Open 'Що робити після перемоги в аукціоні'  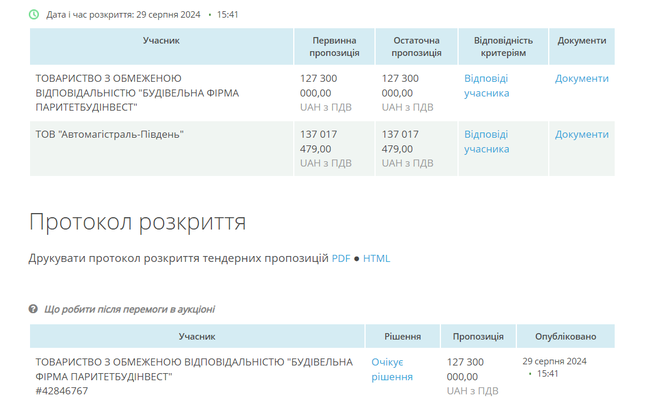[x=129, y=310]
